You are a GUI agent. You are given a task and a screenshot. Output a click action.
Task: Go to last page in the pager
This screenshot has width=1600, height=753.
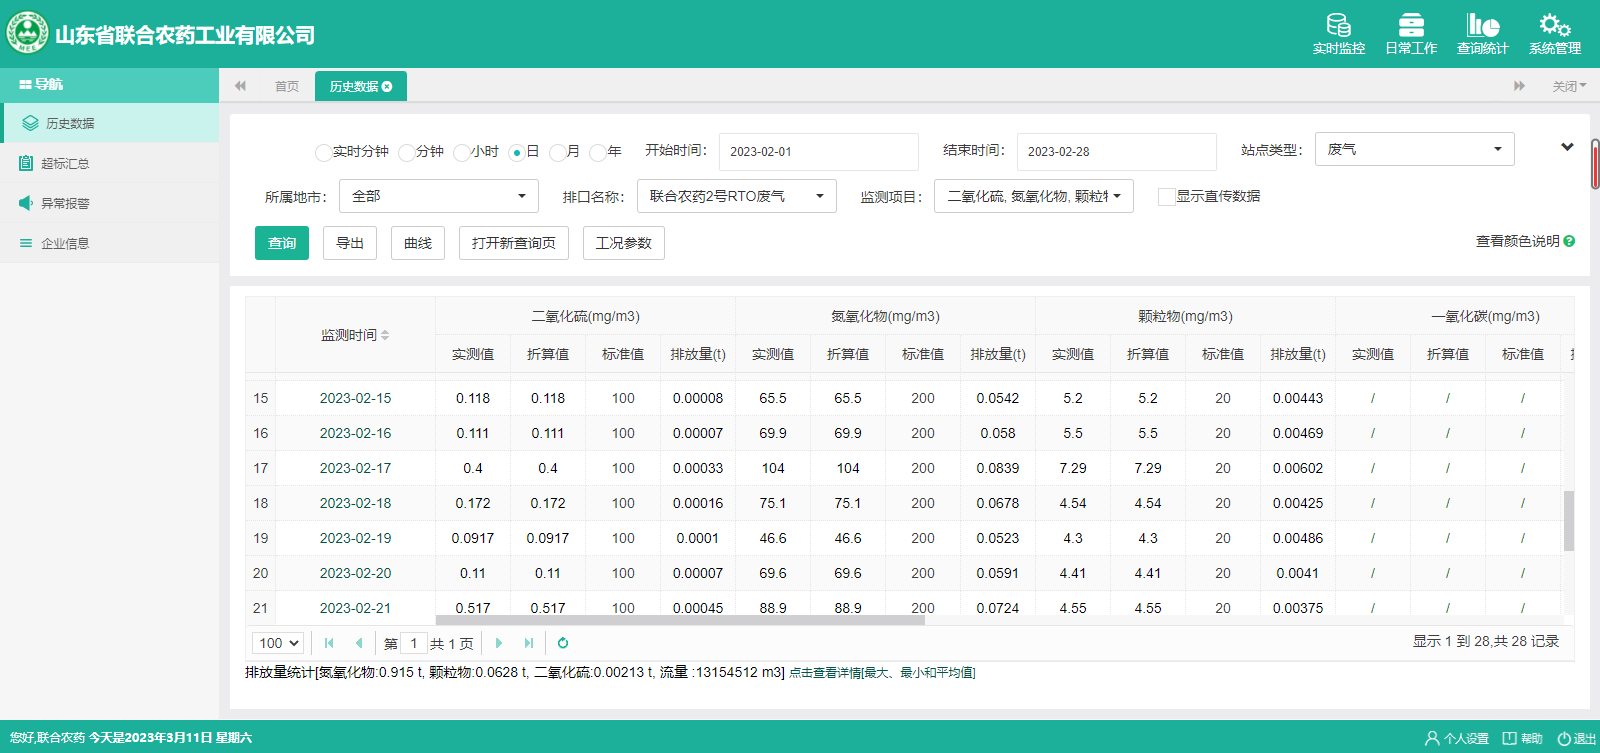click(529, 643)
